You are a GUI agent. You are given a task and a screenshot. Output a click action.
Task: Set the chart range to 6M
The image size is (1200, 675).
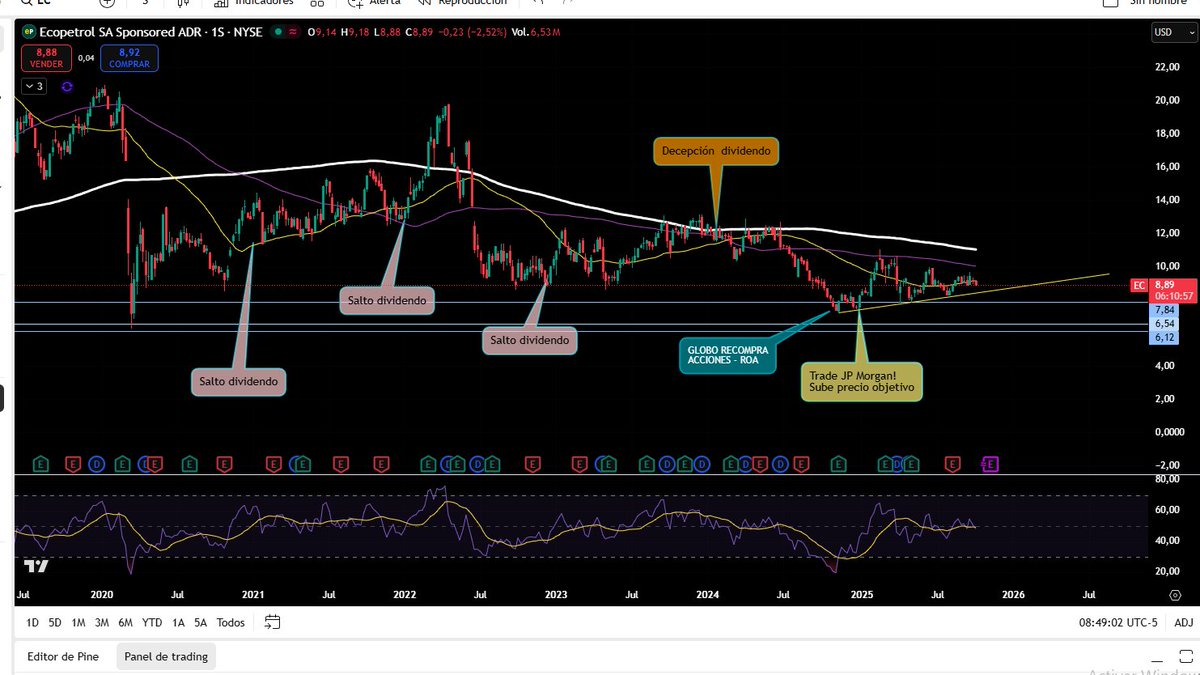click(x=125, y=622)
